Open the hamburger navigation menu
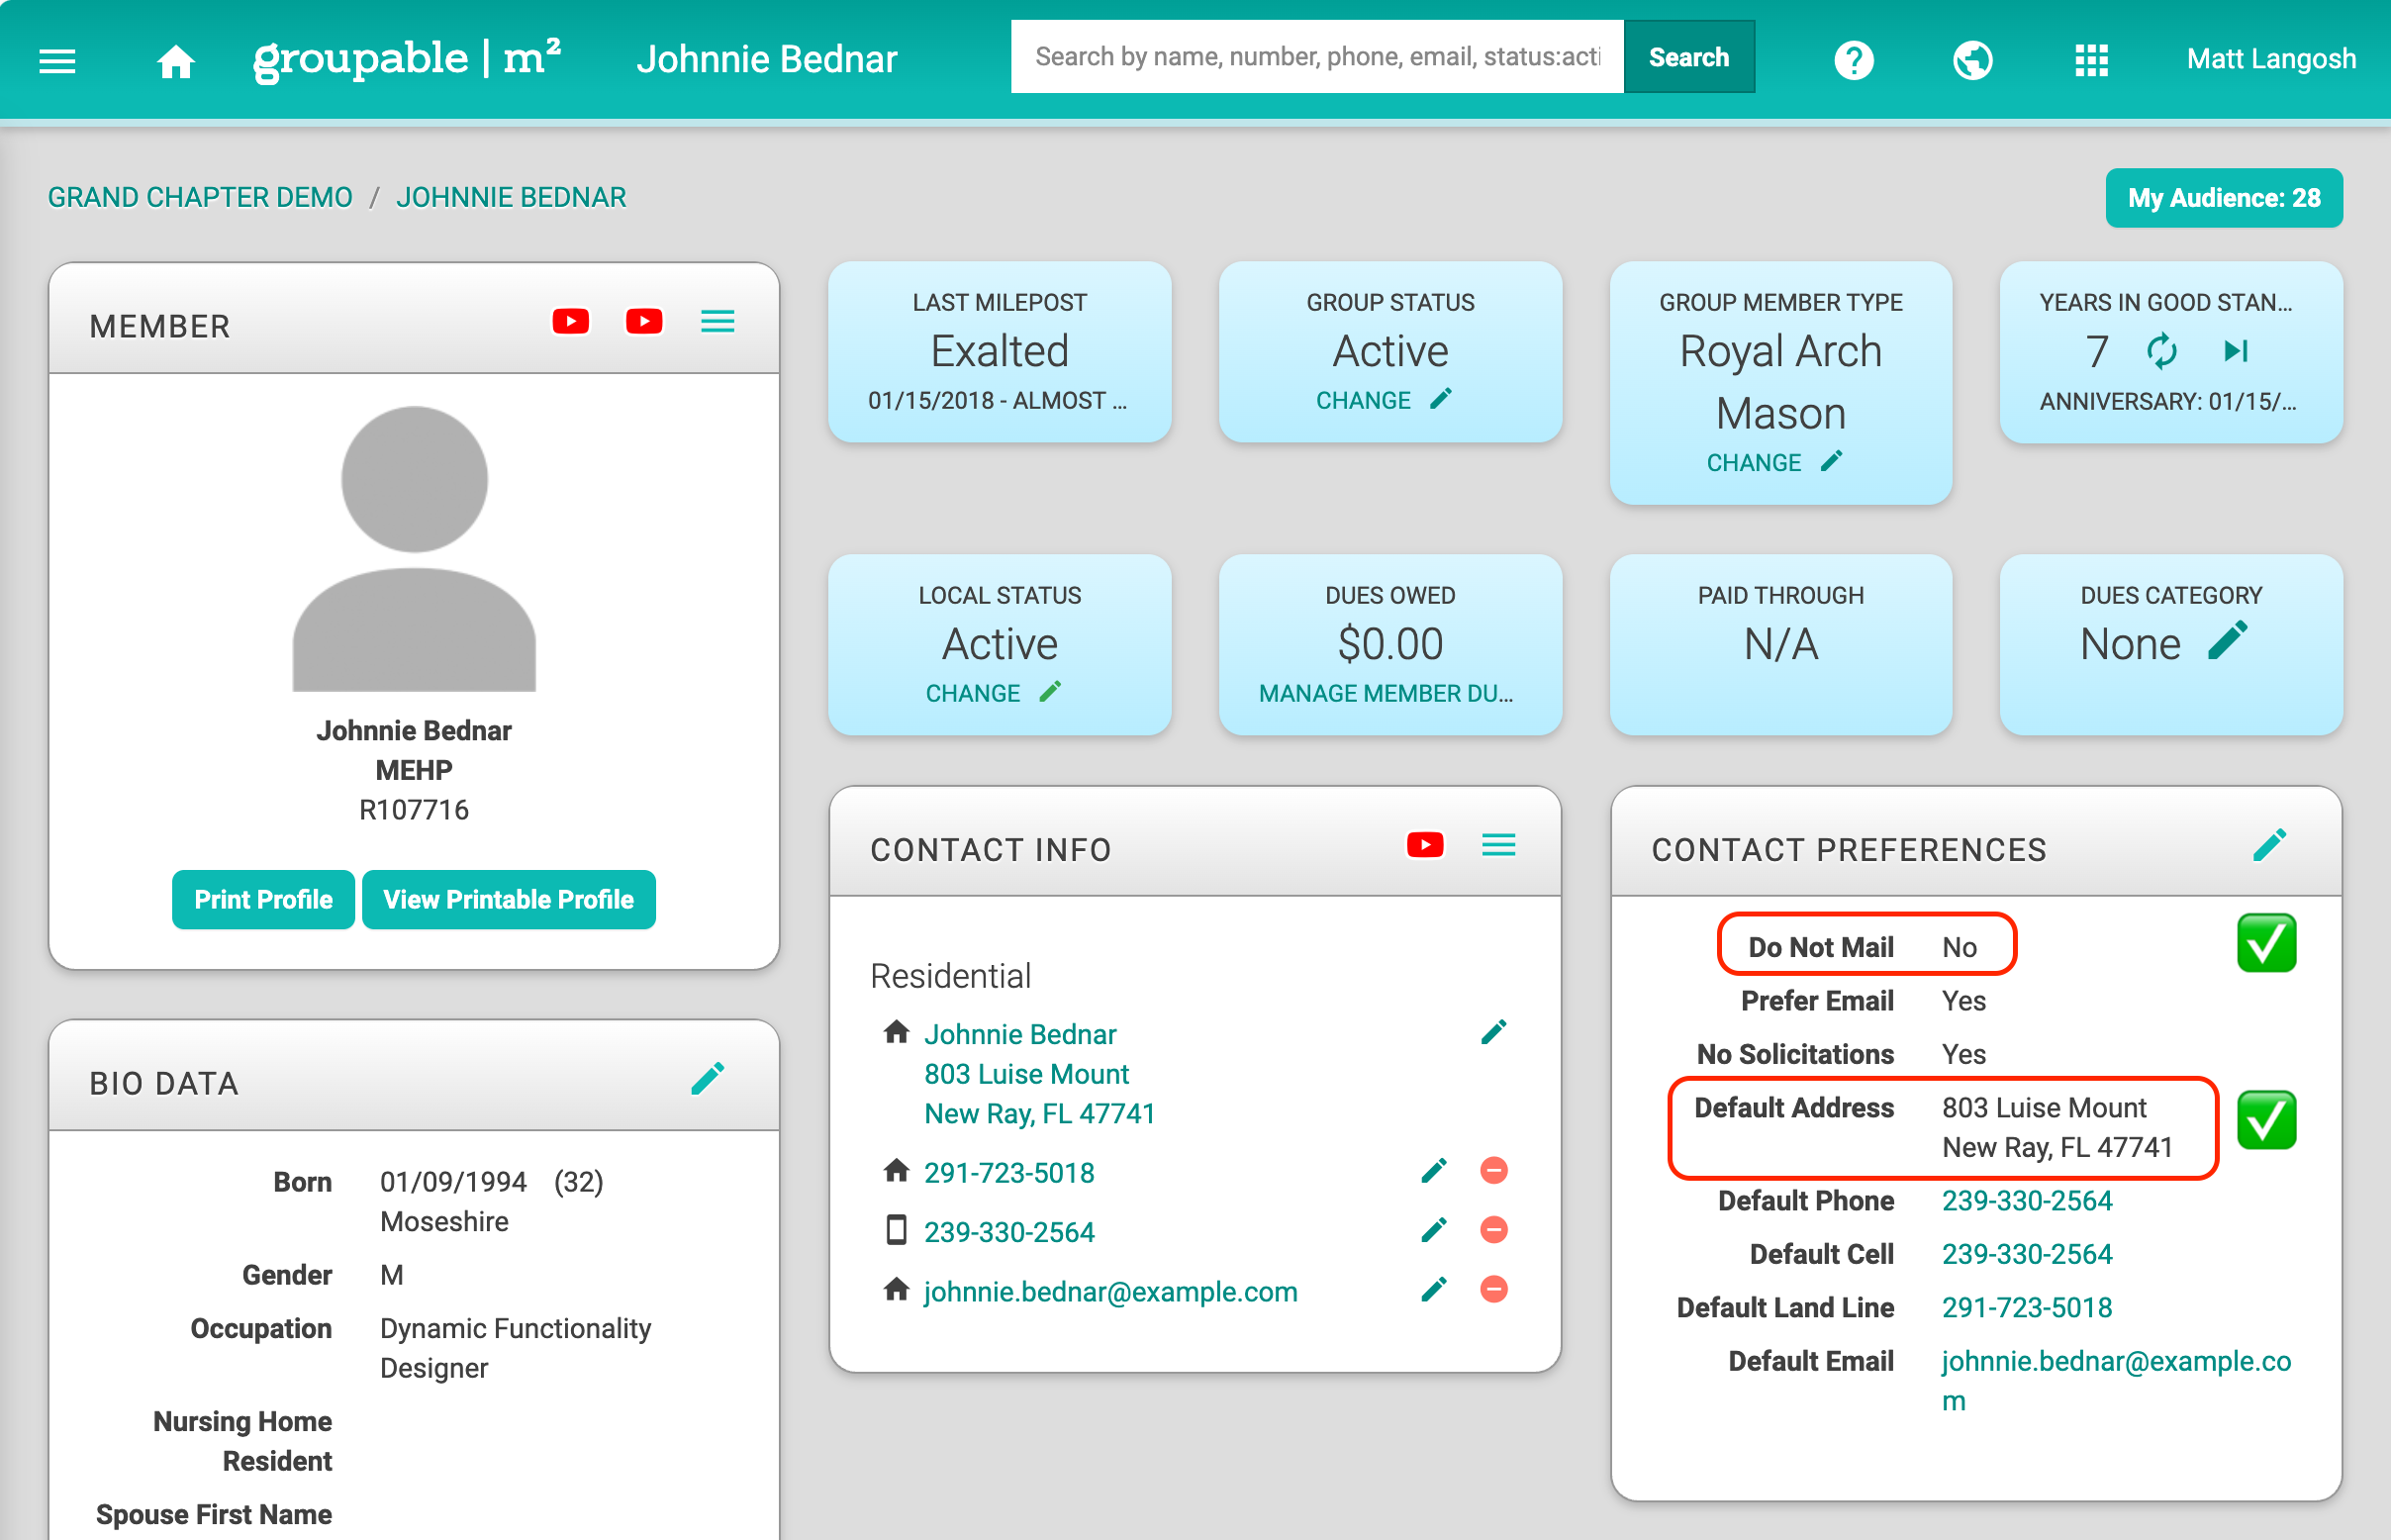The width and height of the screenshot is (2391, 1540). [57, 60]
